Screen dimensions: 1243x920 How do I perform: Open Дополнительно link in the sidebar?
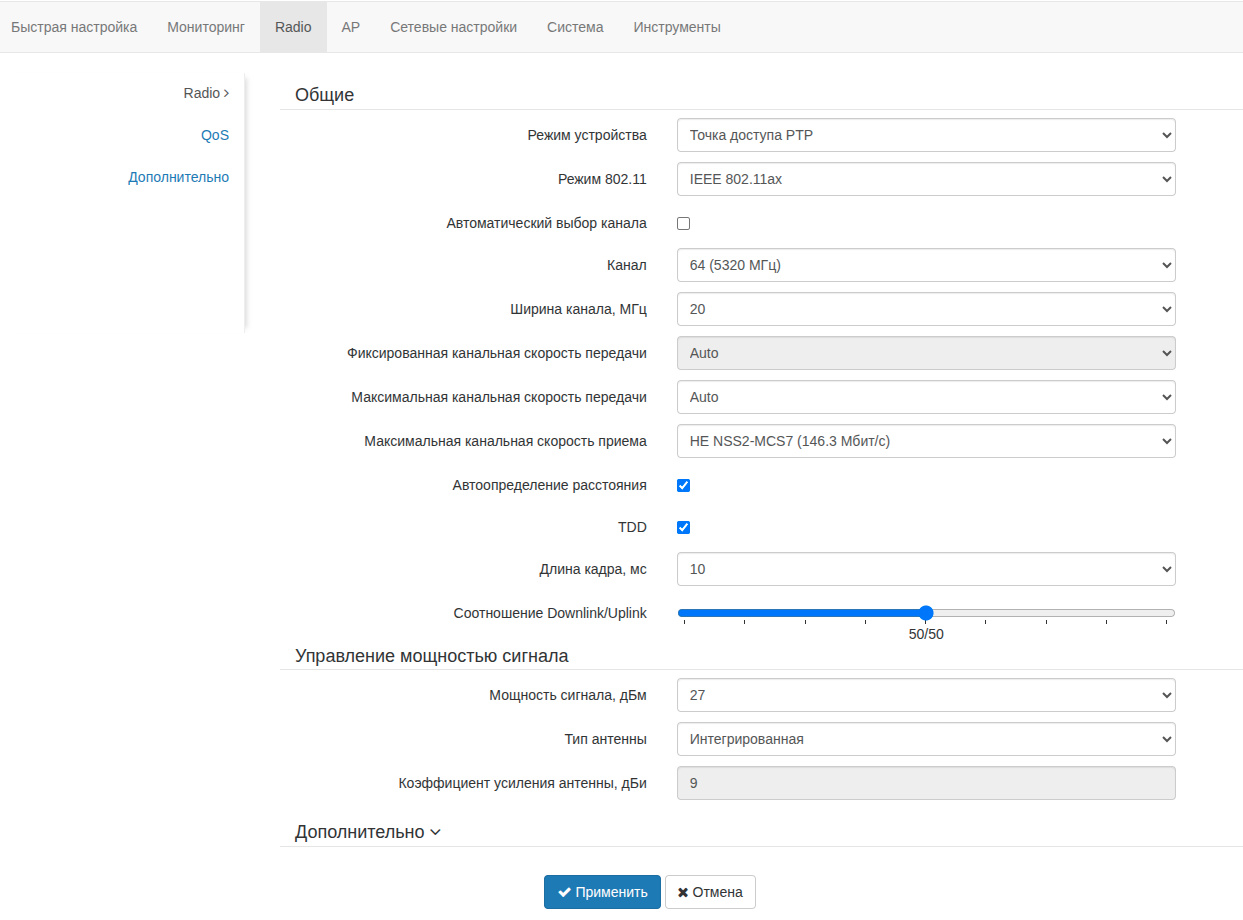tap(178, 177)
